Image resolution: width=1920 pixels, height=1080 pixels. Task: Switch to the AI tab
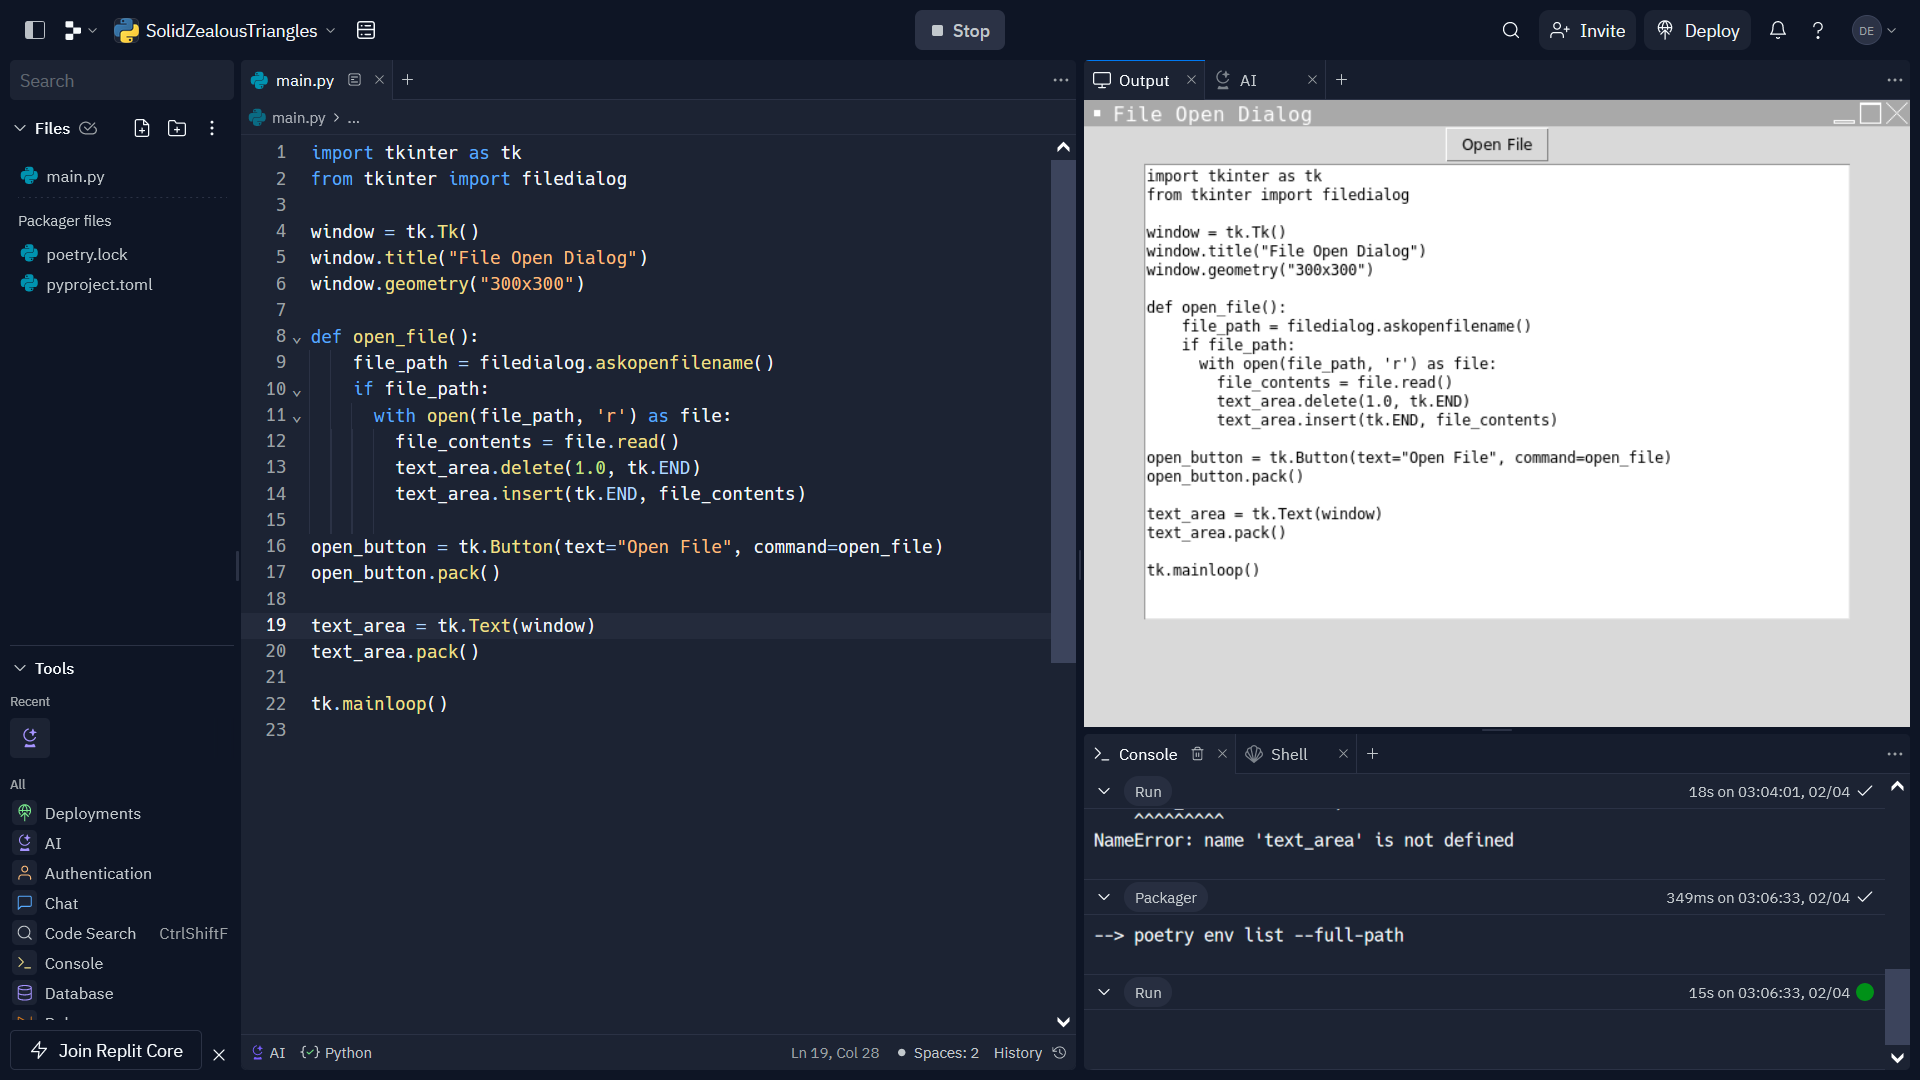click(x=1247, y=80)
